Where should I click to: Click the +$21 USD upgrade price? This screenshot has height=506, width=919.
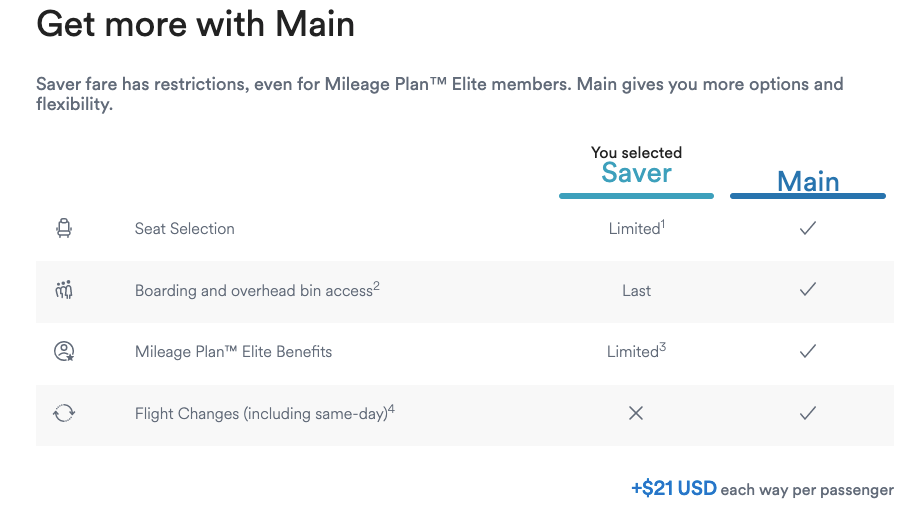click(673, 488)
